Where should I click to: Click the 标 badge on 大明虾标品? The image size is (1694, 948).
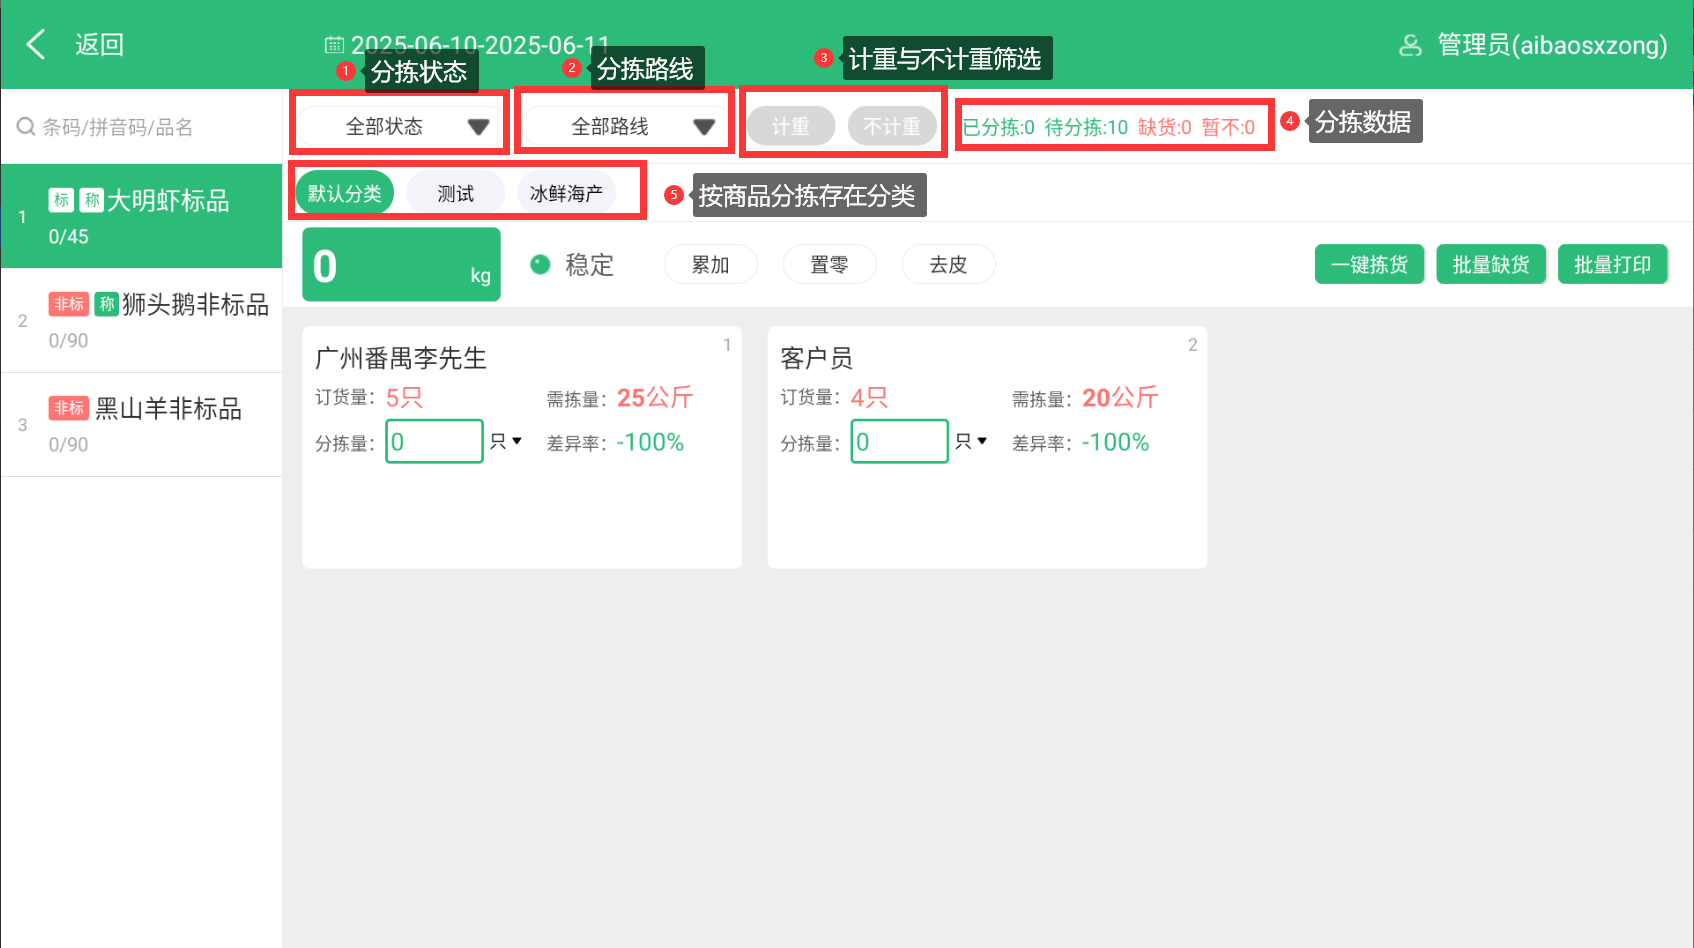pos(61,200)
